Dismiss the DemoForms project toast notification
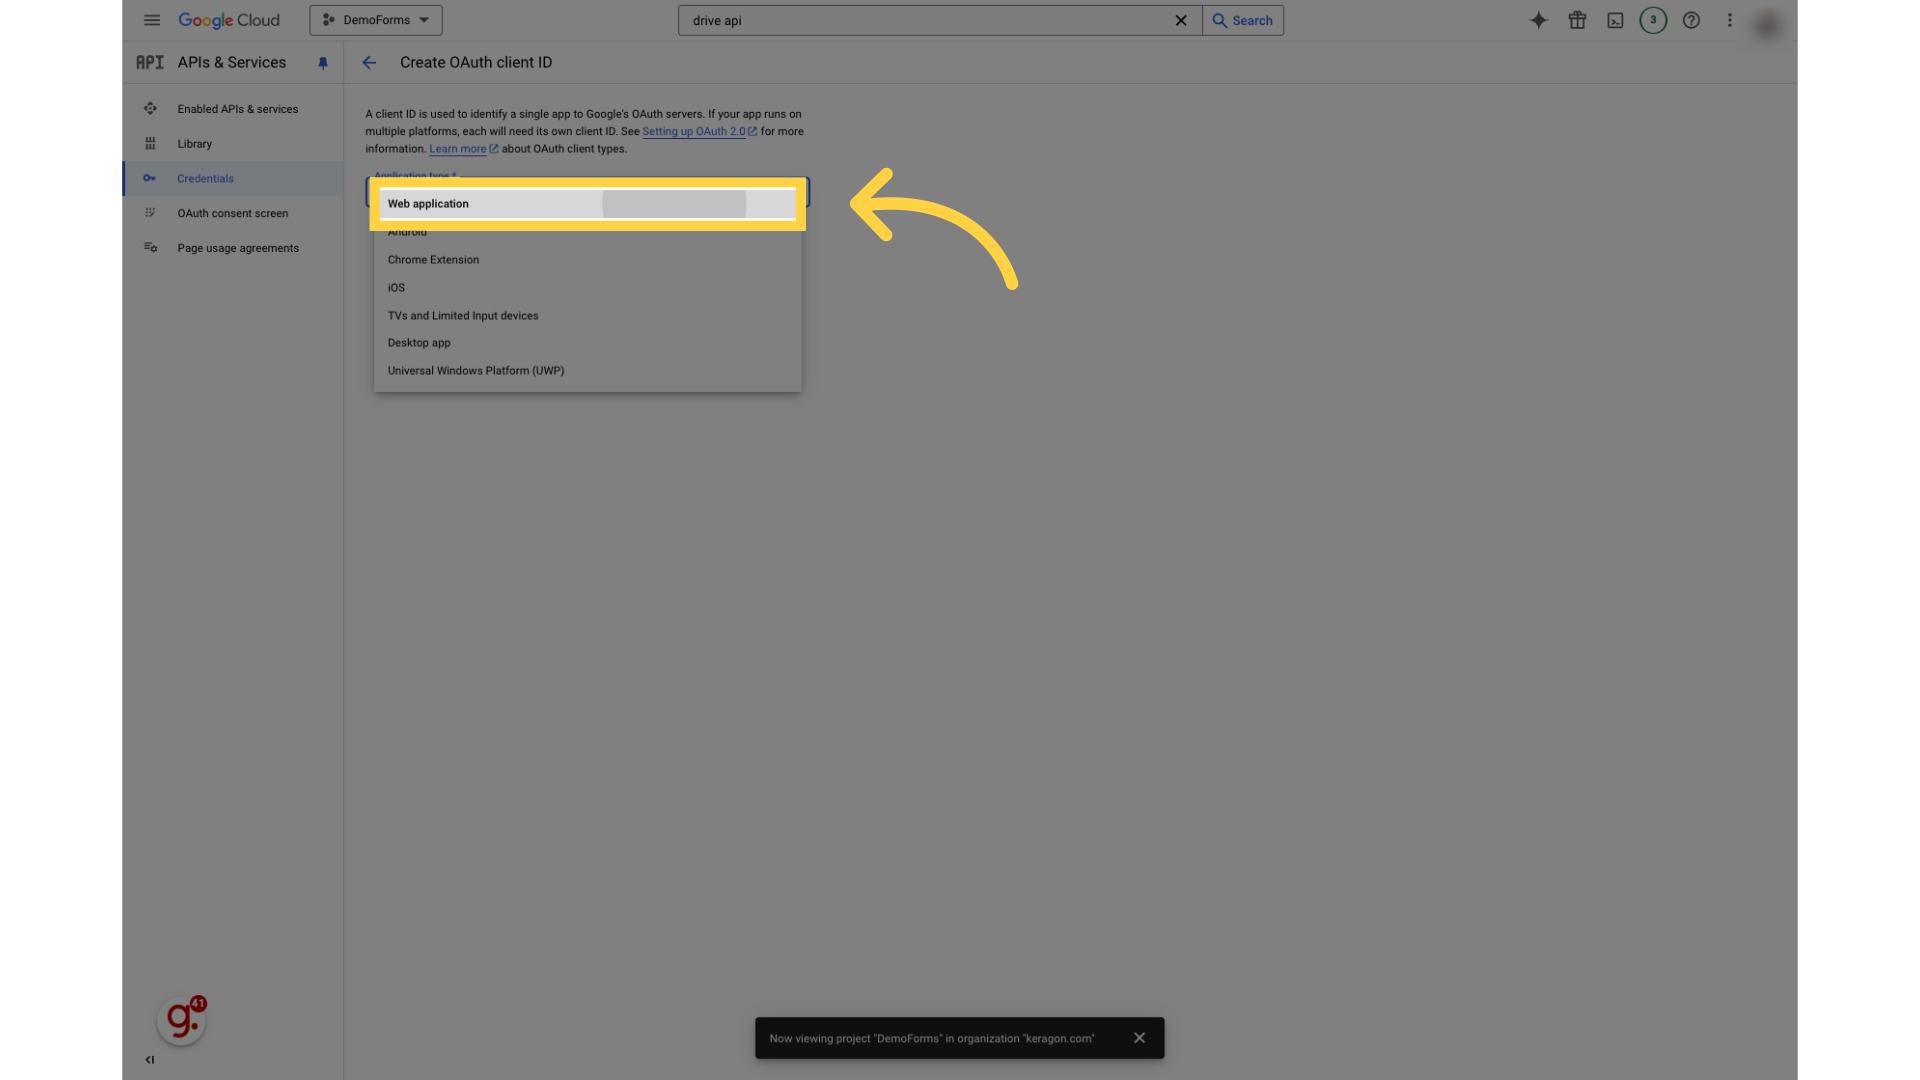The height and width of the screenshot is (1080, 1920). click(1139, 1037)
